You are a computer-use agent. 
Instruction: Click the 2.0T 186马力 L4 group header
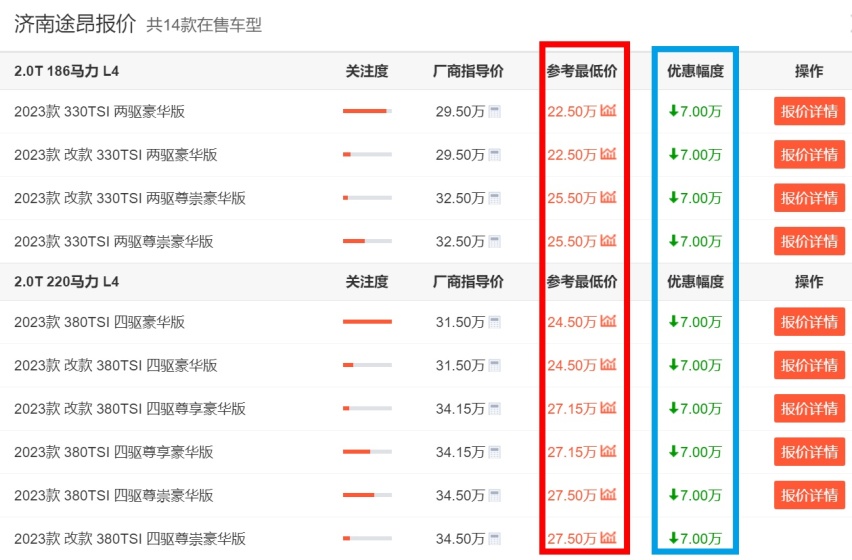66,71
